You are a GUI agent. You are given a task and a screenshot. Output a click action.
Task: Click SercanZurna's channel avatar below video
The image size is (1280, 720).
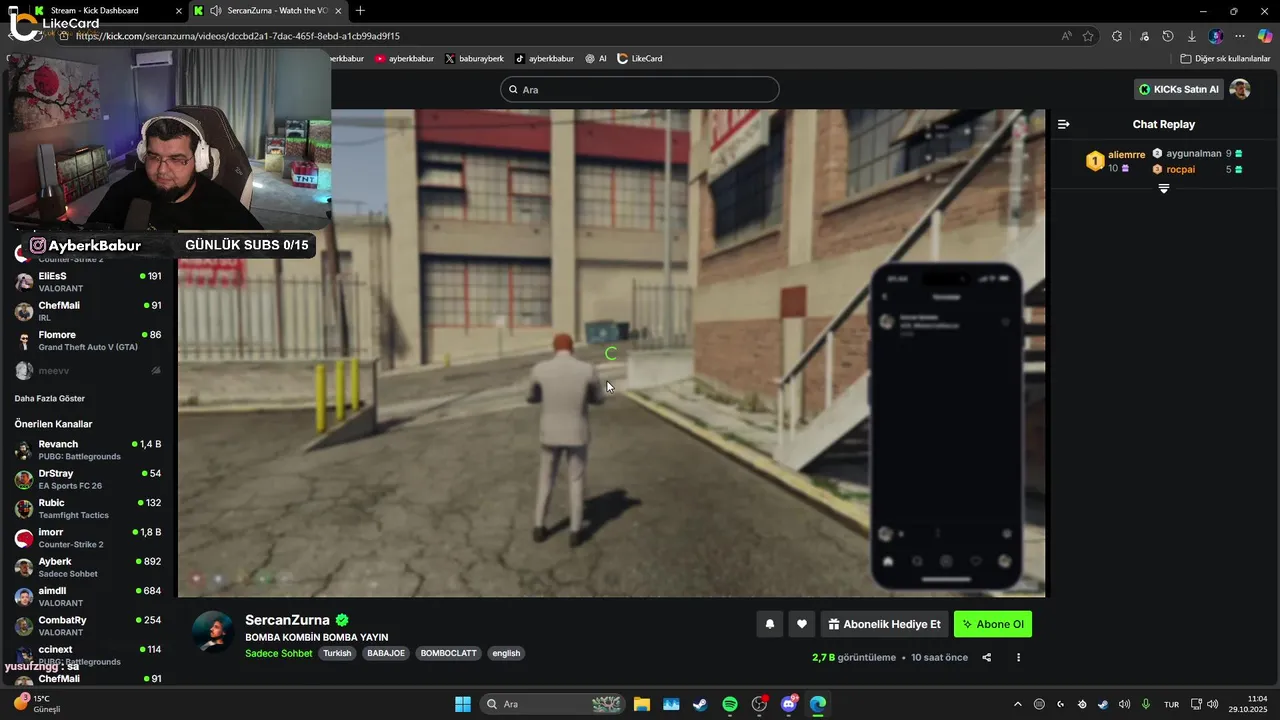pos(212,631)
